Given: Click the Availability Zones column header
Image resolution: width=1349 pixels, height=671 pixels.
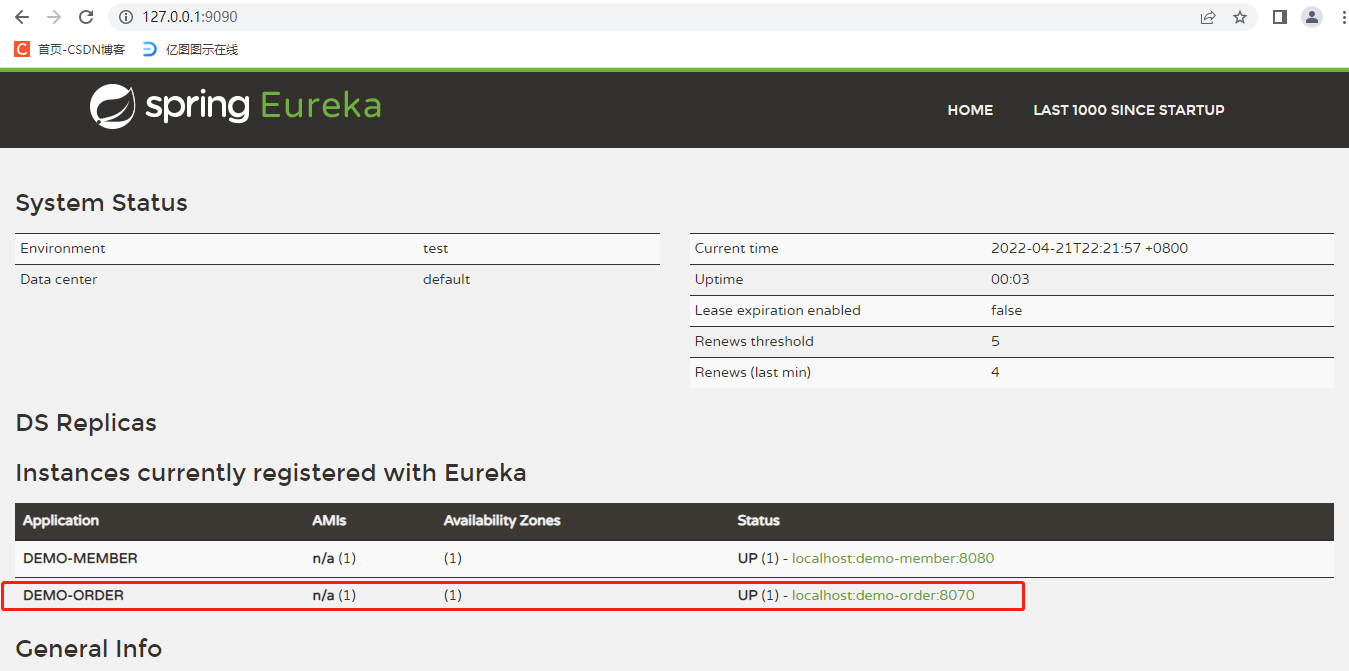Looking at the screenshot, I should [502, 521].
